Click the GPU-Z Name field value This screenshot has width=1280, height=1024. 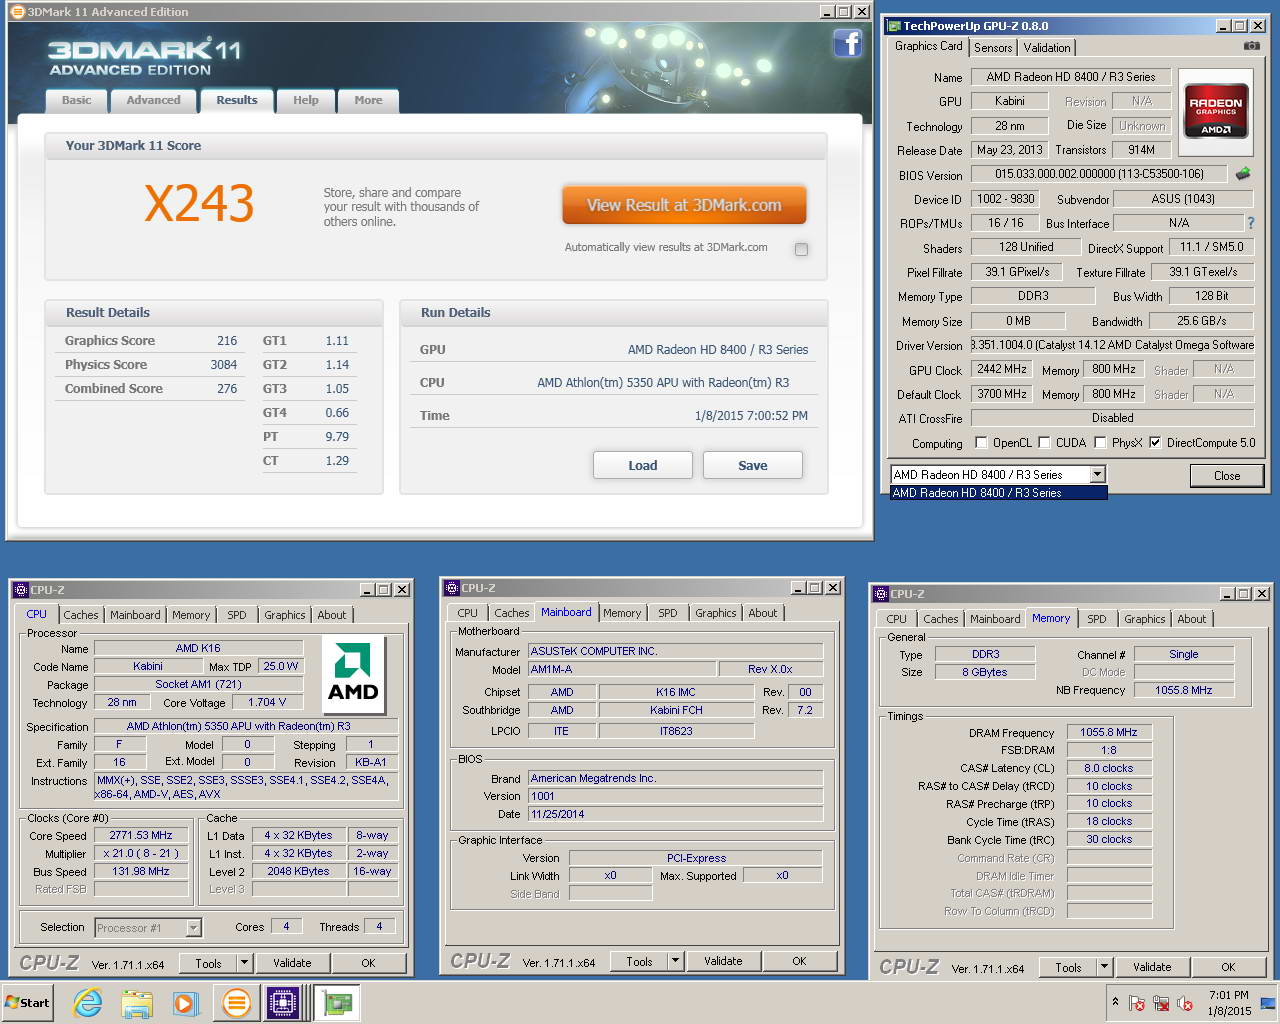pos(1070,77)
